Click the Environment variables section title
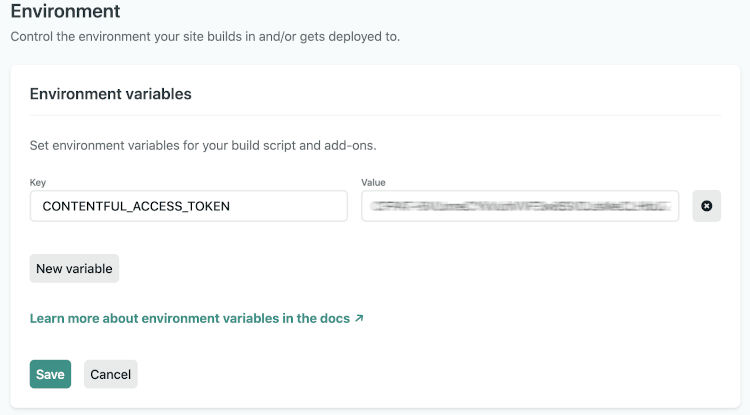 (110, 94)
